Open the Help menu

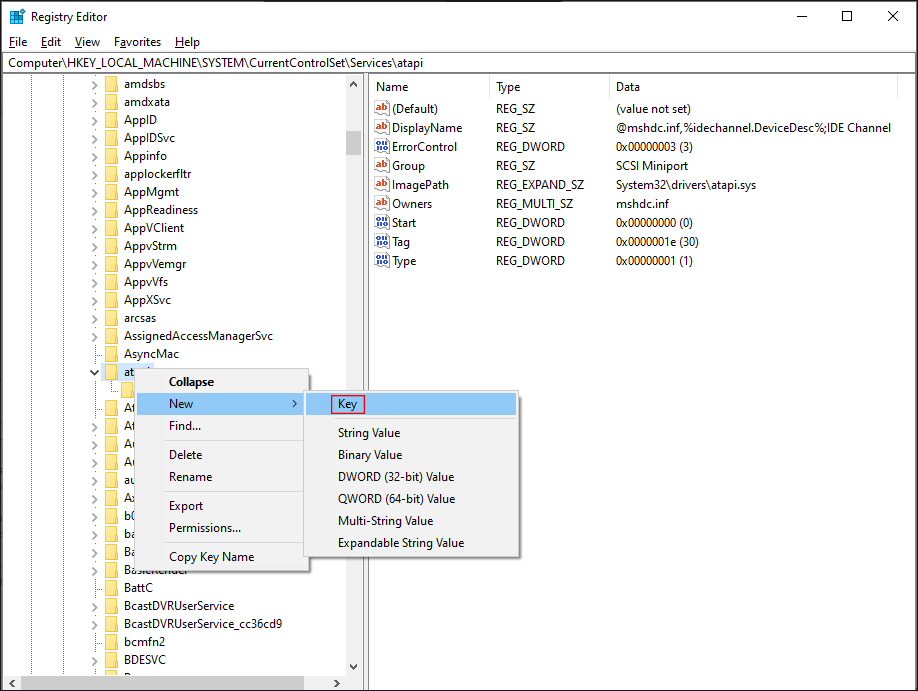[187, 42]
